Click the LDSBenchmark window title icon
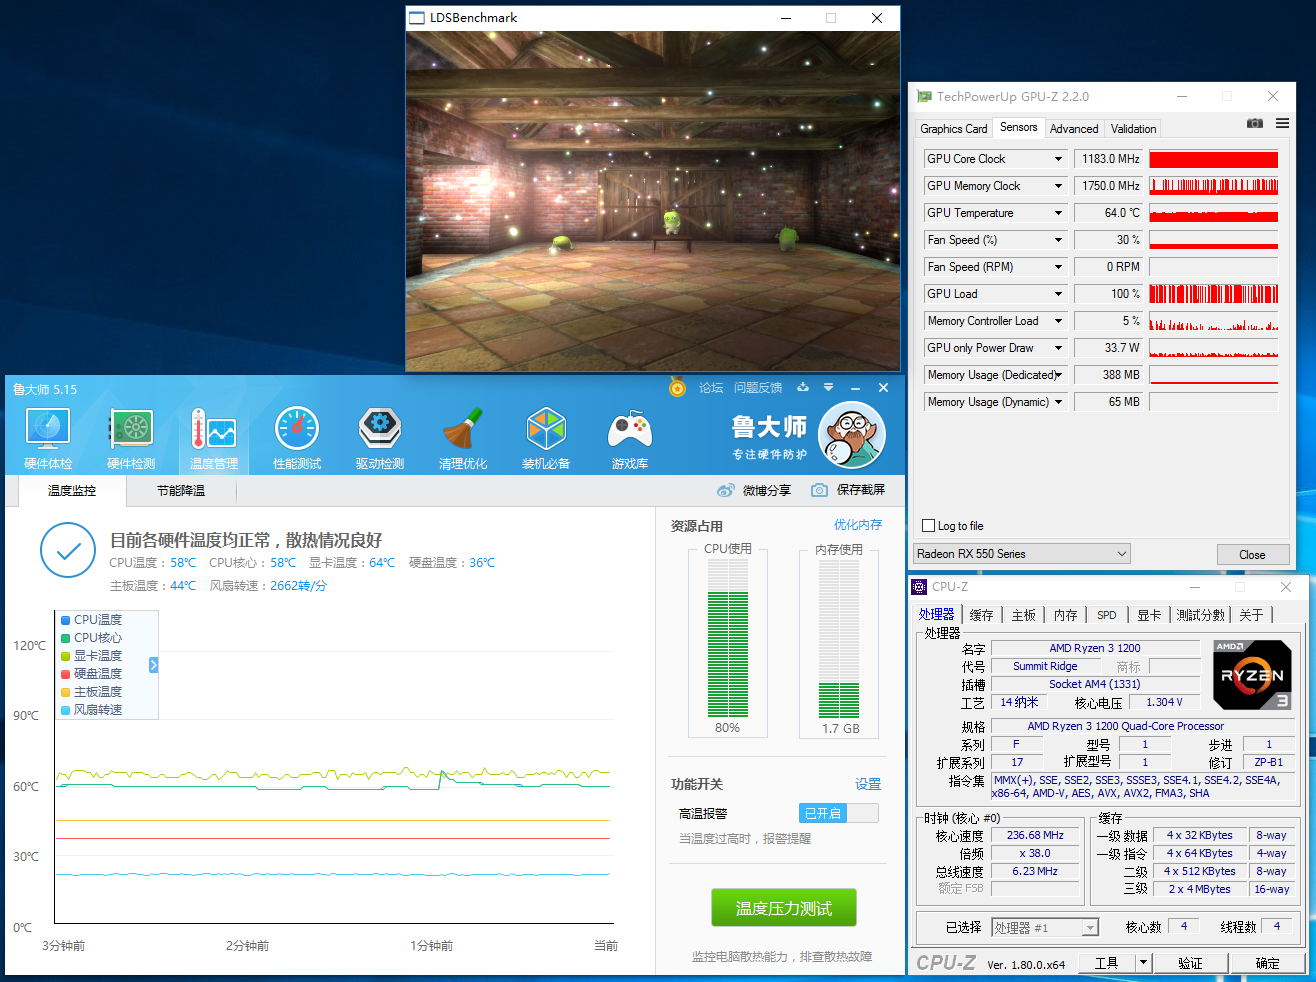This screenshot has height=982, width=1316. [417, 18]
